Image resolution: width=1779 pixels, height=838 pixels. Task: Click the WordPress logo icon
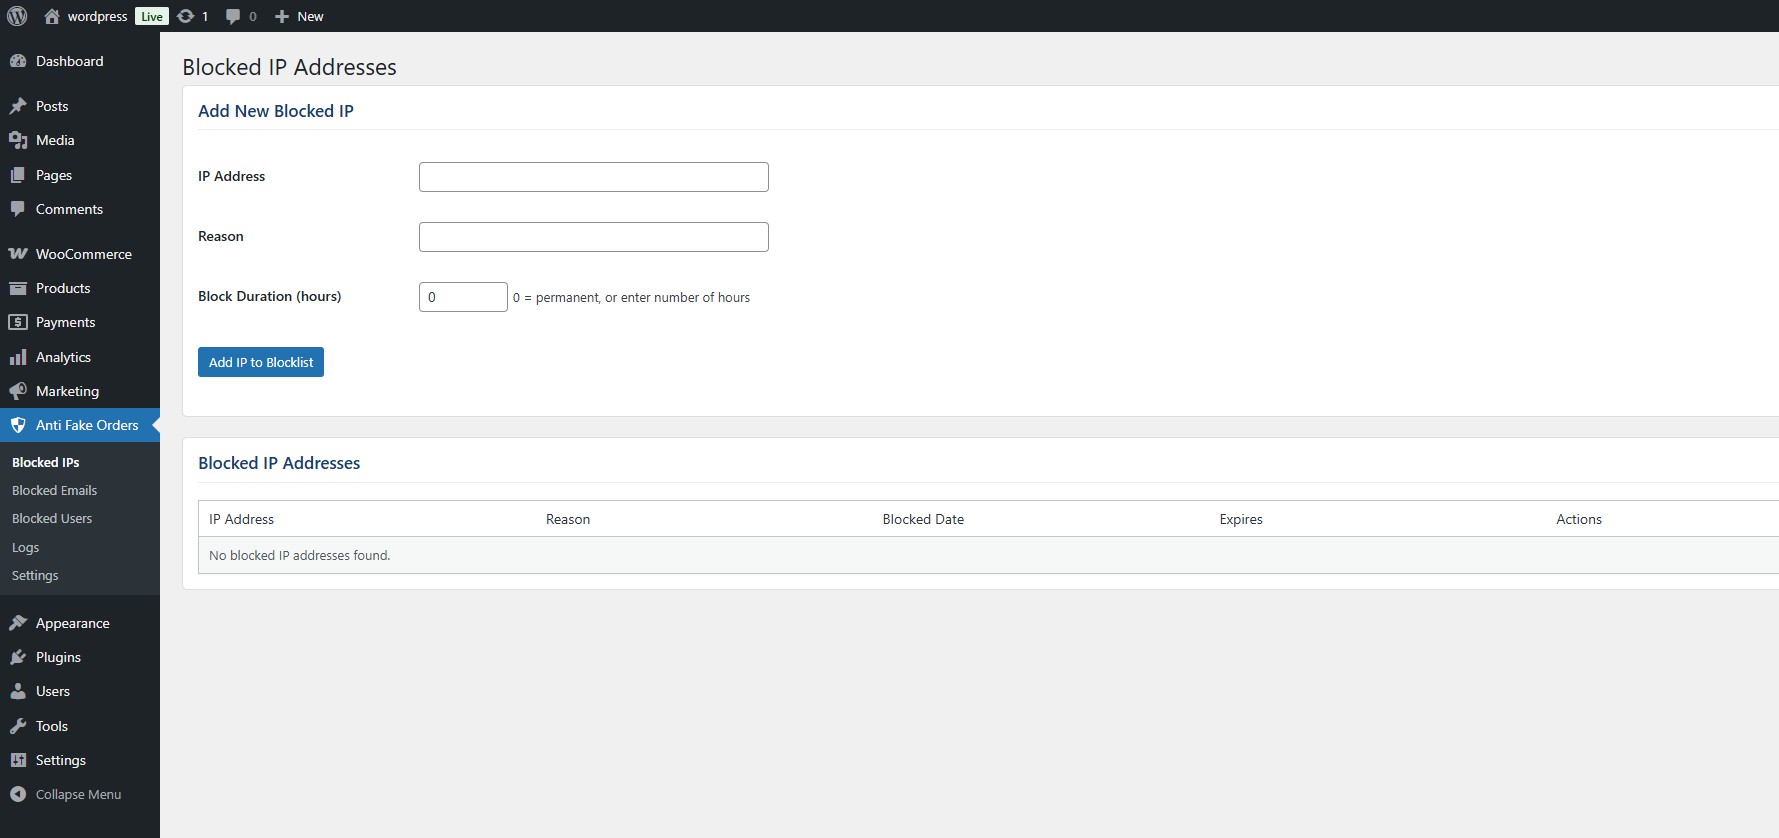17,16
